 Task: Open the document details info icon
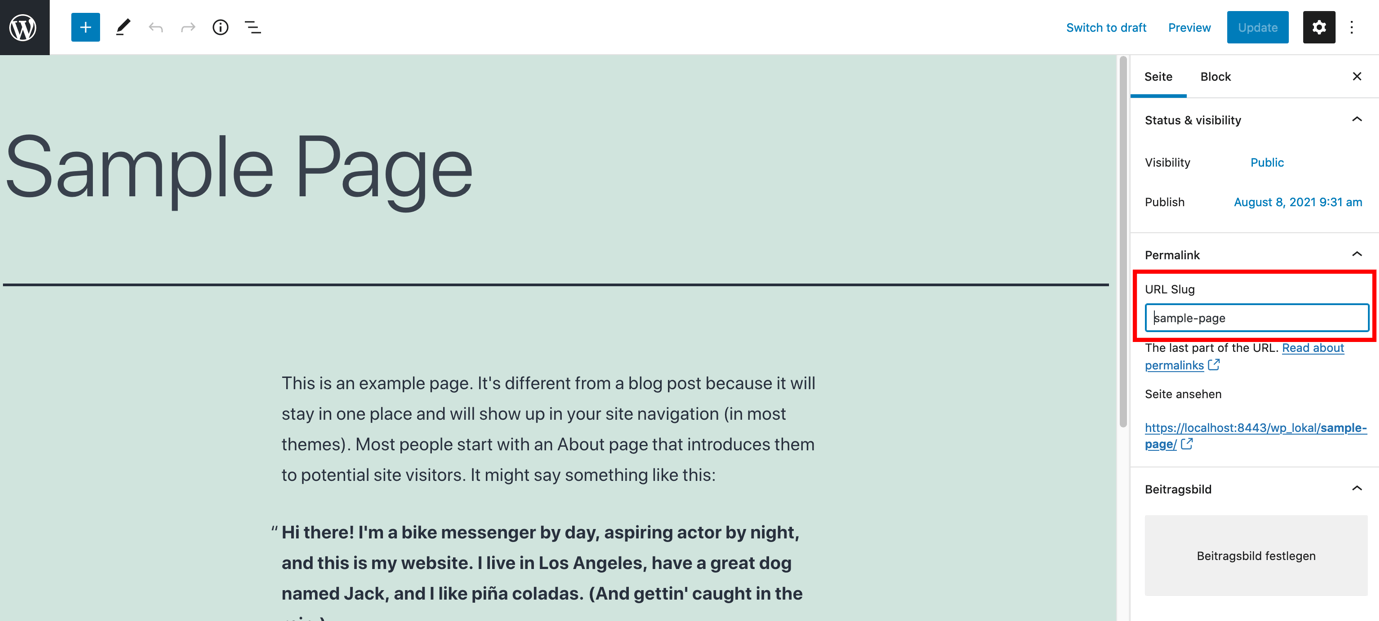pyautogui.click(x=220, y=27)
